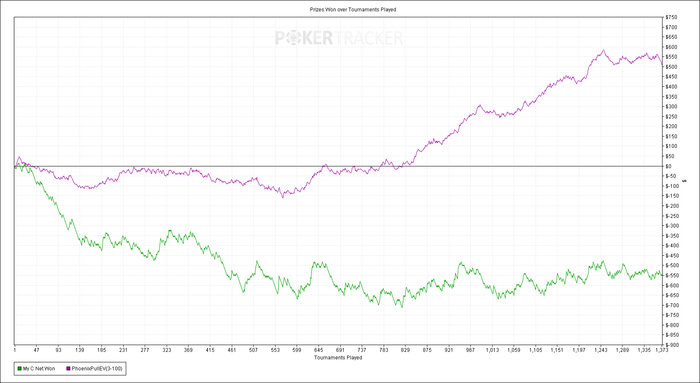Click the $ unit label beside the y-axis
The image size is (700, 383).
click(685, 181)
